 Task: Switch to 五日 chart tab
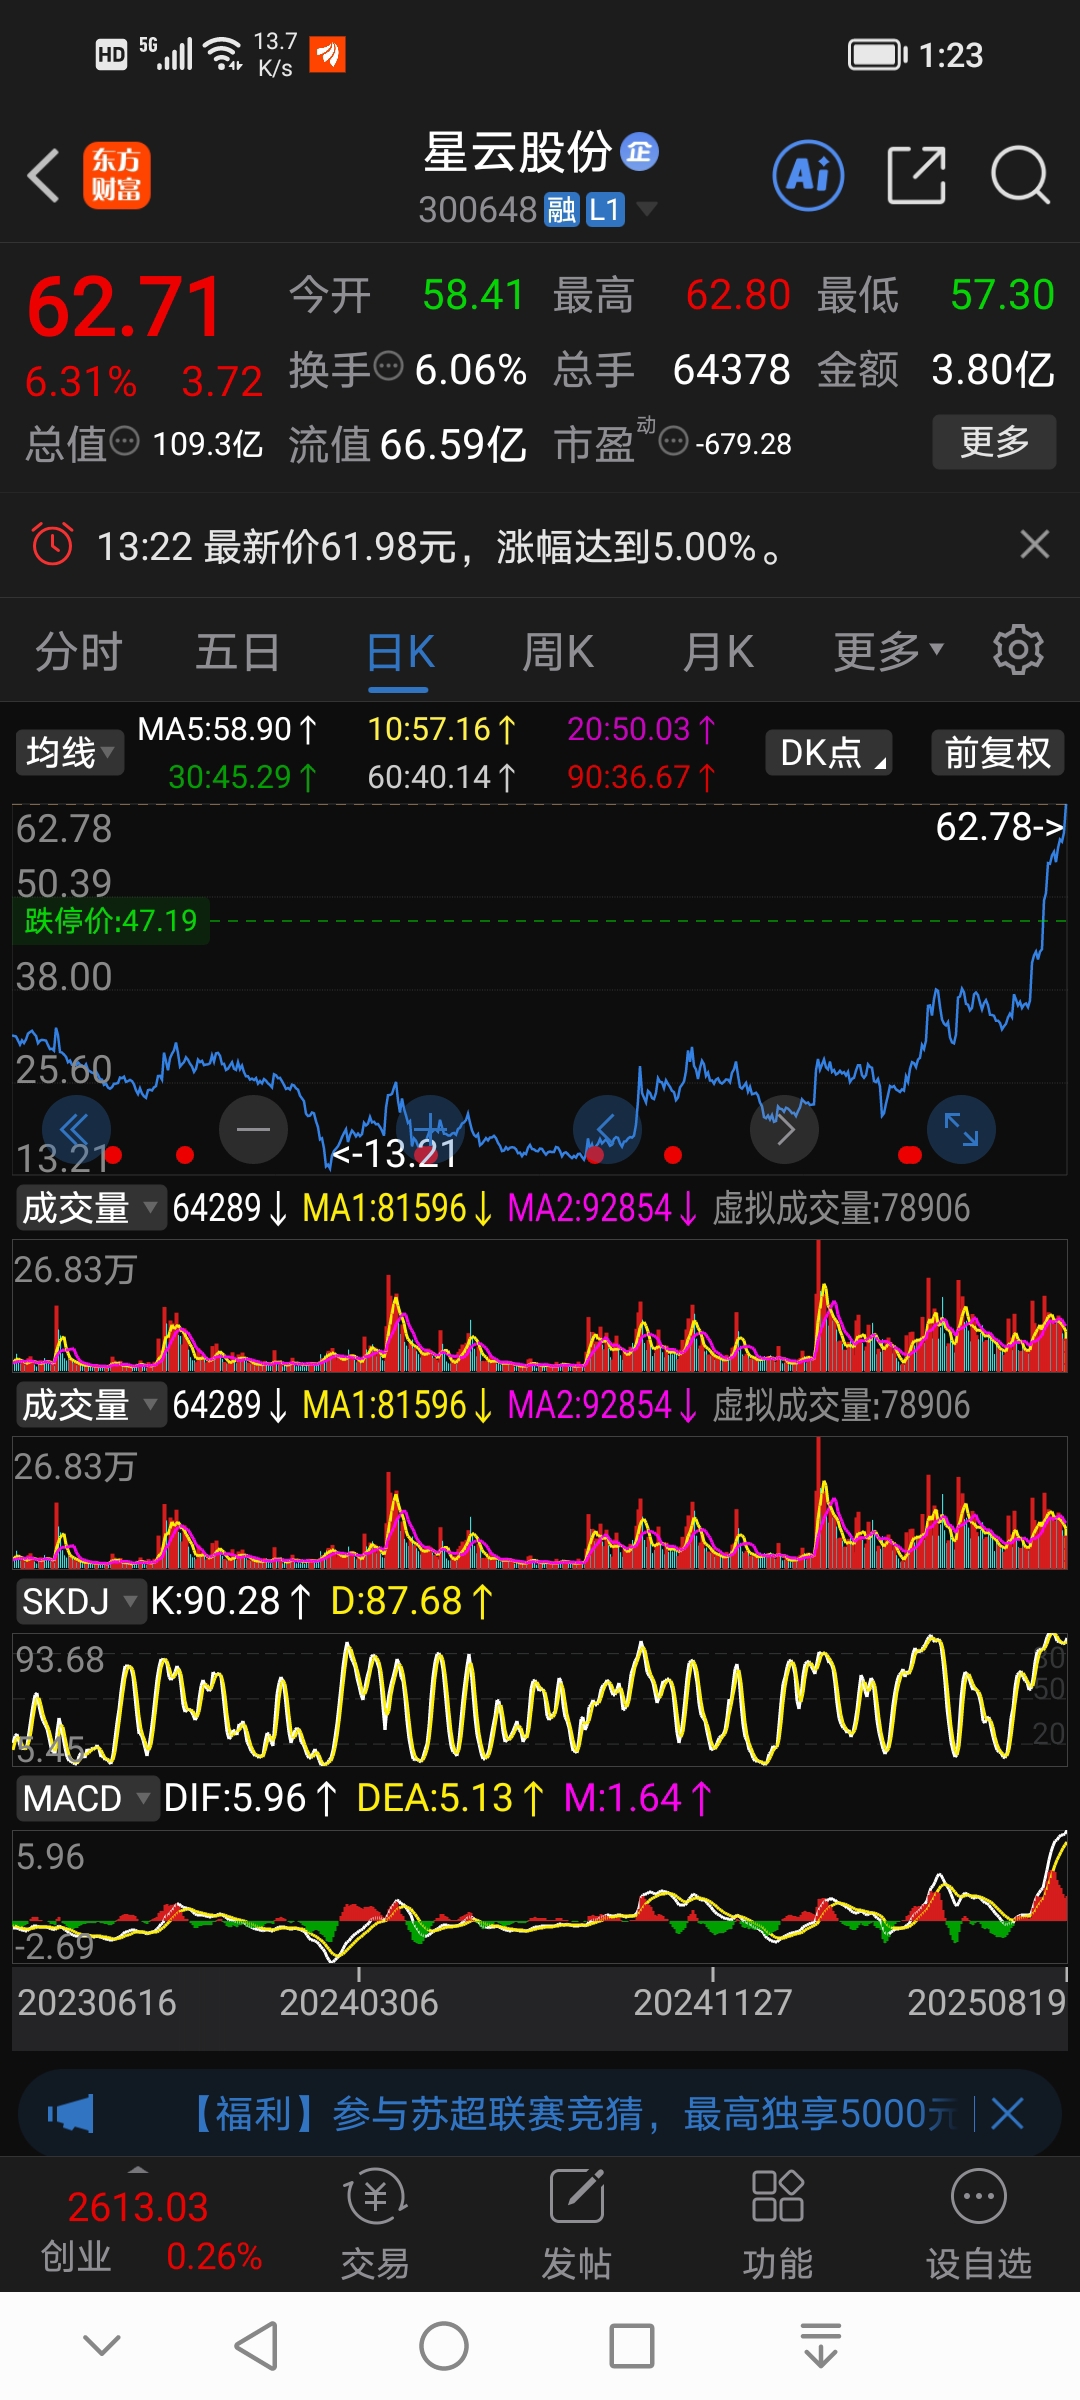[x=237, y=652]
